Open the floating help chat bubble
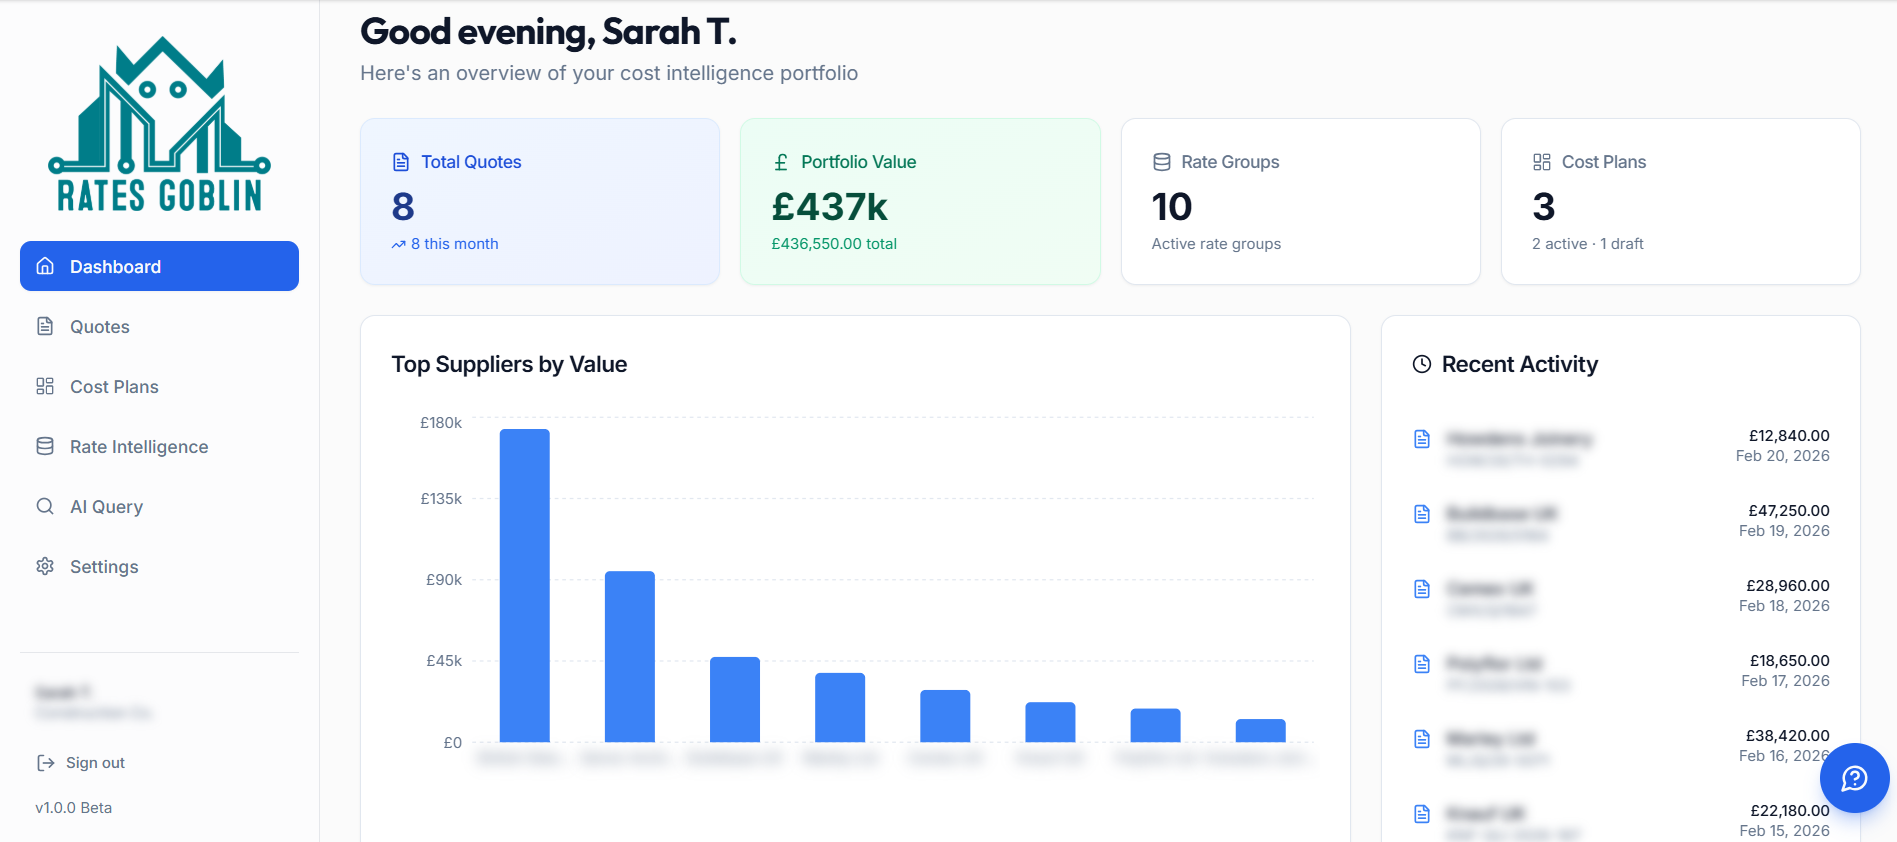This screenshot has height=842, width=1897. click(1854, 778)
